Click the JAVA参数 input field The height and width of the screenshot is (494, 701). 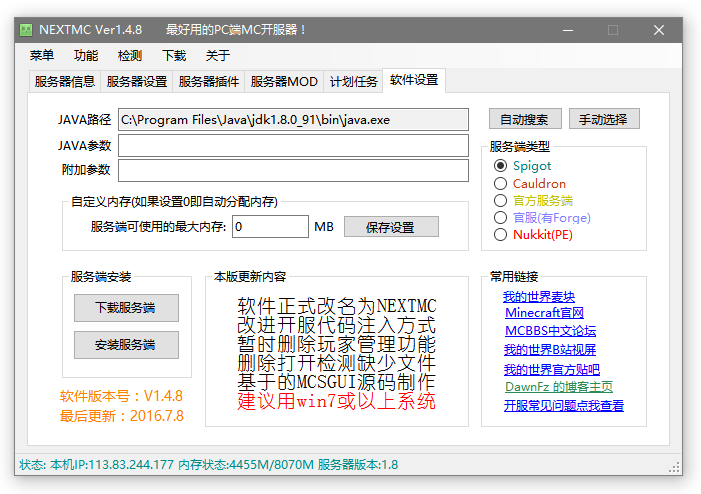tap(293, 145)
